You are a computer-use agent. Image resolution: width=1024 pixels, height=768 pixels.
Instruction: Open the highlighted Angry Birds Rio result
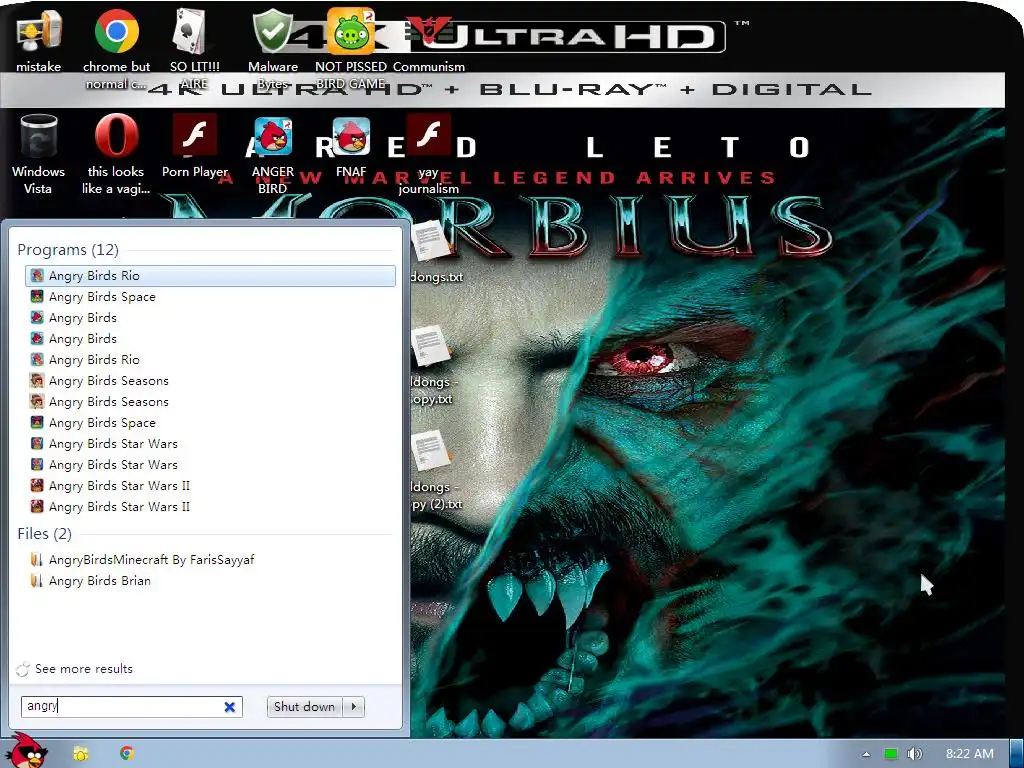(x=210, y=276)
